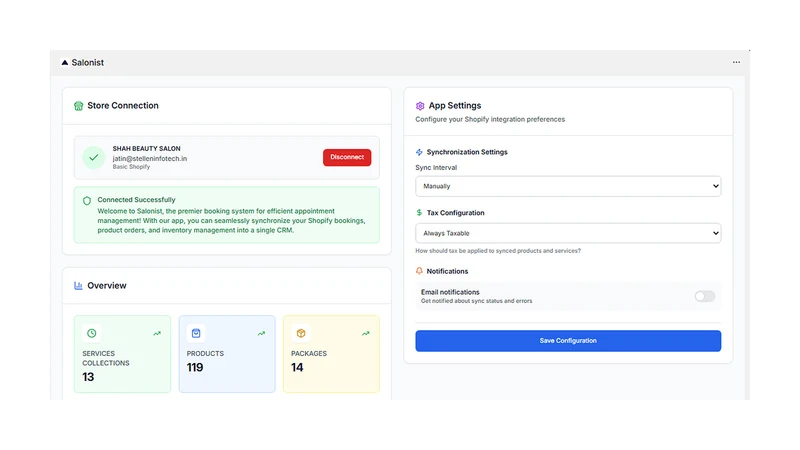The width and height of the screenshot is (800, 450).
Task: Click the Salonist triangle logo icon
Action: [65, 62]
